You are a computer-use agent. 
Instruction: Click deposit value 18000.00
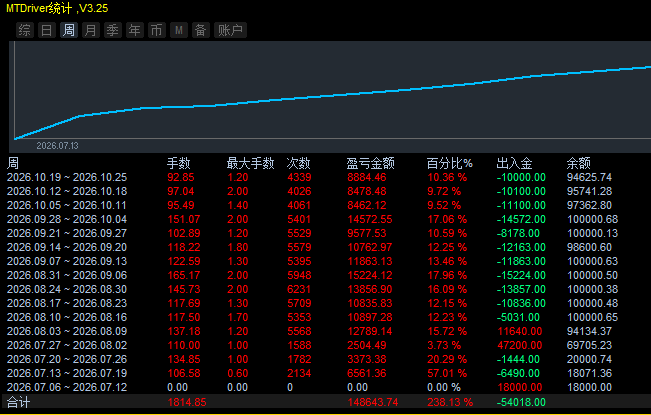point(520,387)
